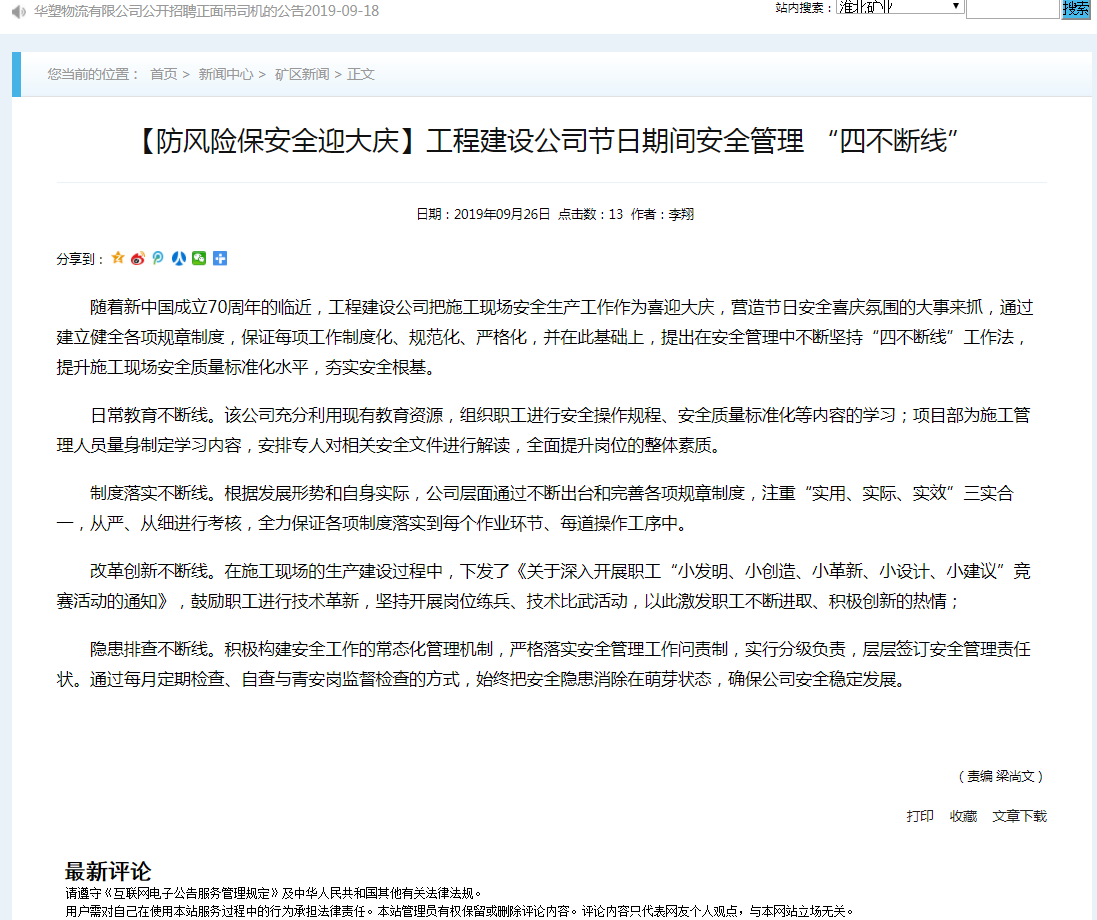Image resolution: width=1097 pixels, height=920 pixels.
Task: Click the 正文 breadcrumb item
Action: click(361, 74)
